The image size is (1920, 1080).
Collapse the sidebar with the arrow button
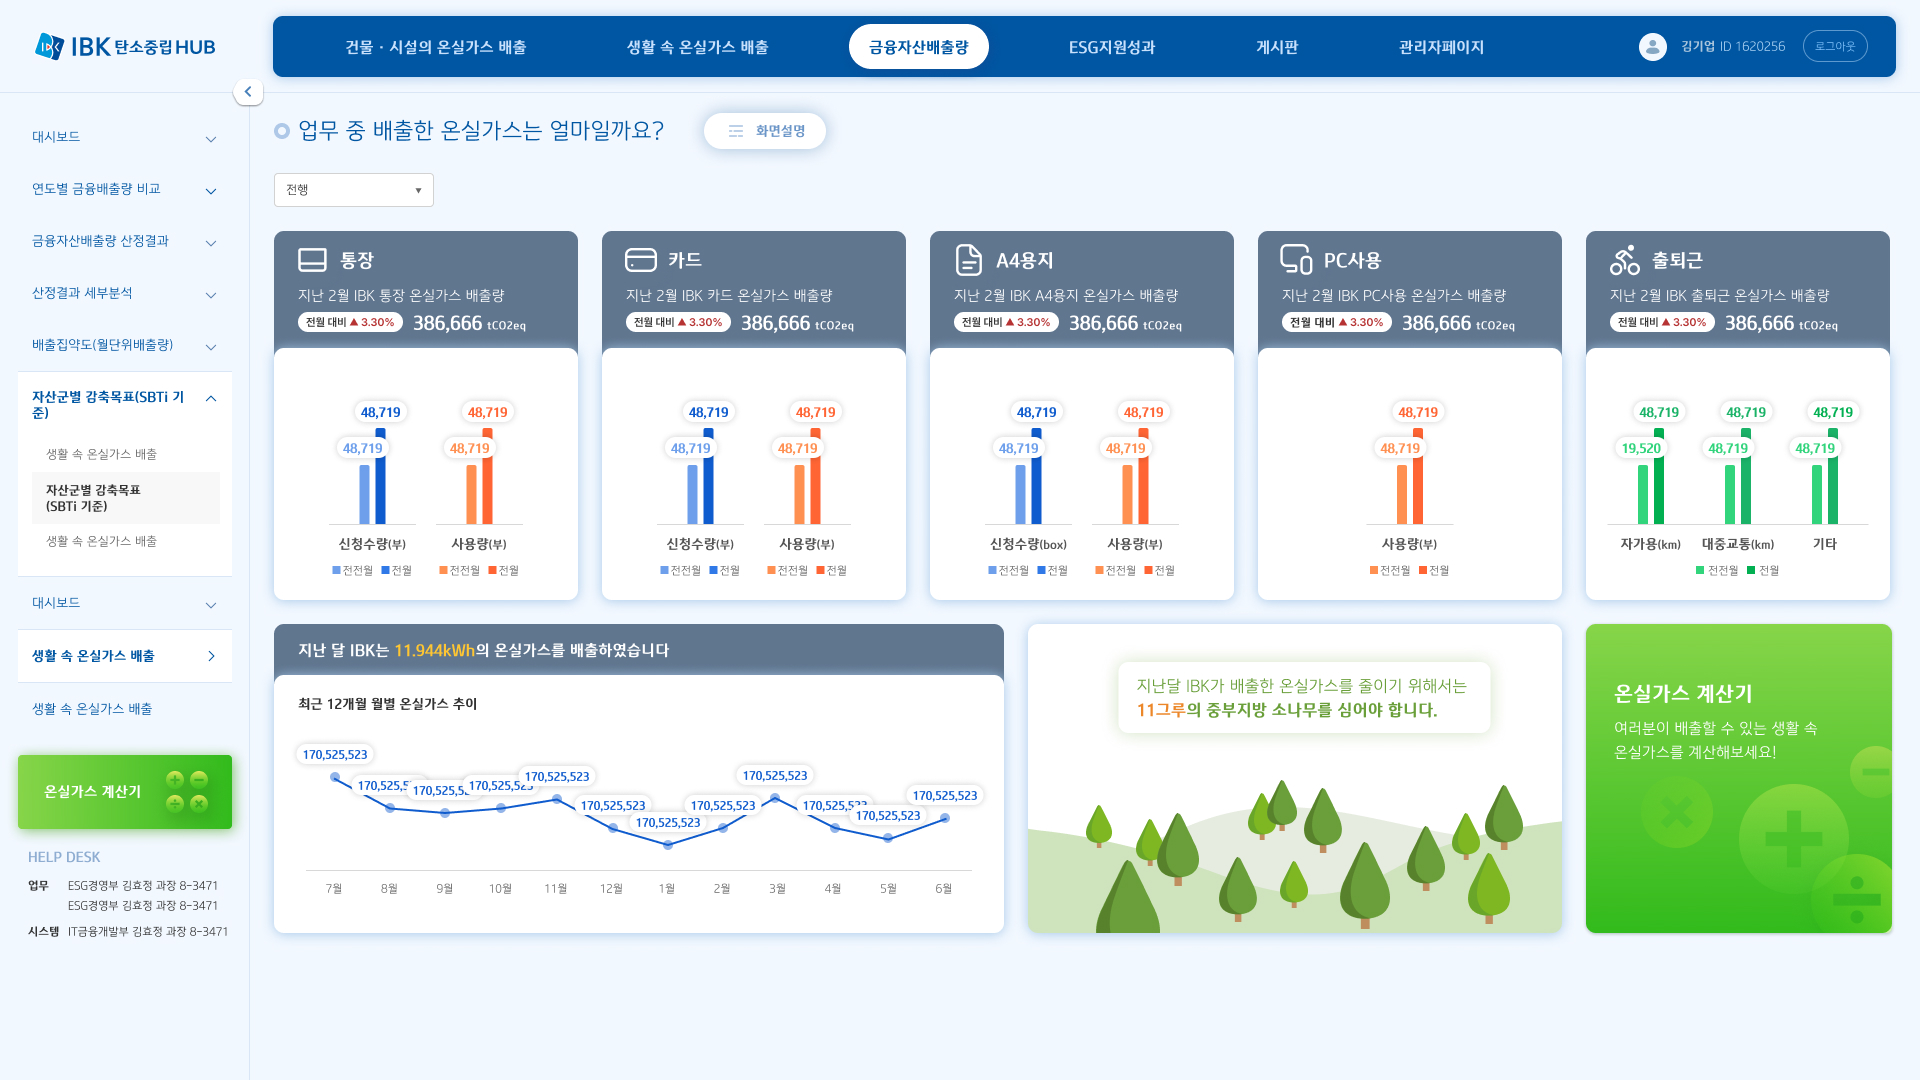(x=248, y=92)
